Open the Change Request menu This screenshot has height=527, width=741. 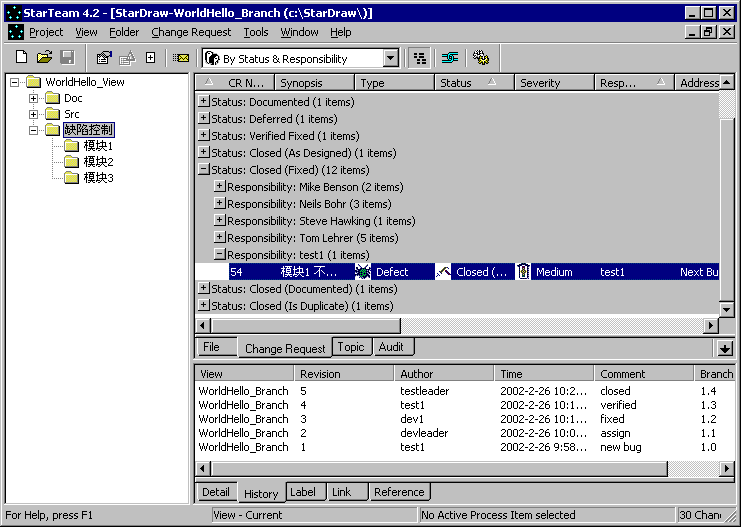click(x=191, y=32)
